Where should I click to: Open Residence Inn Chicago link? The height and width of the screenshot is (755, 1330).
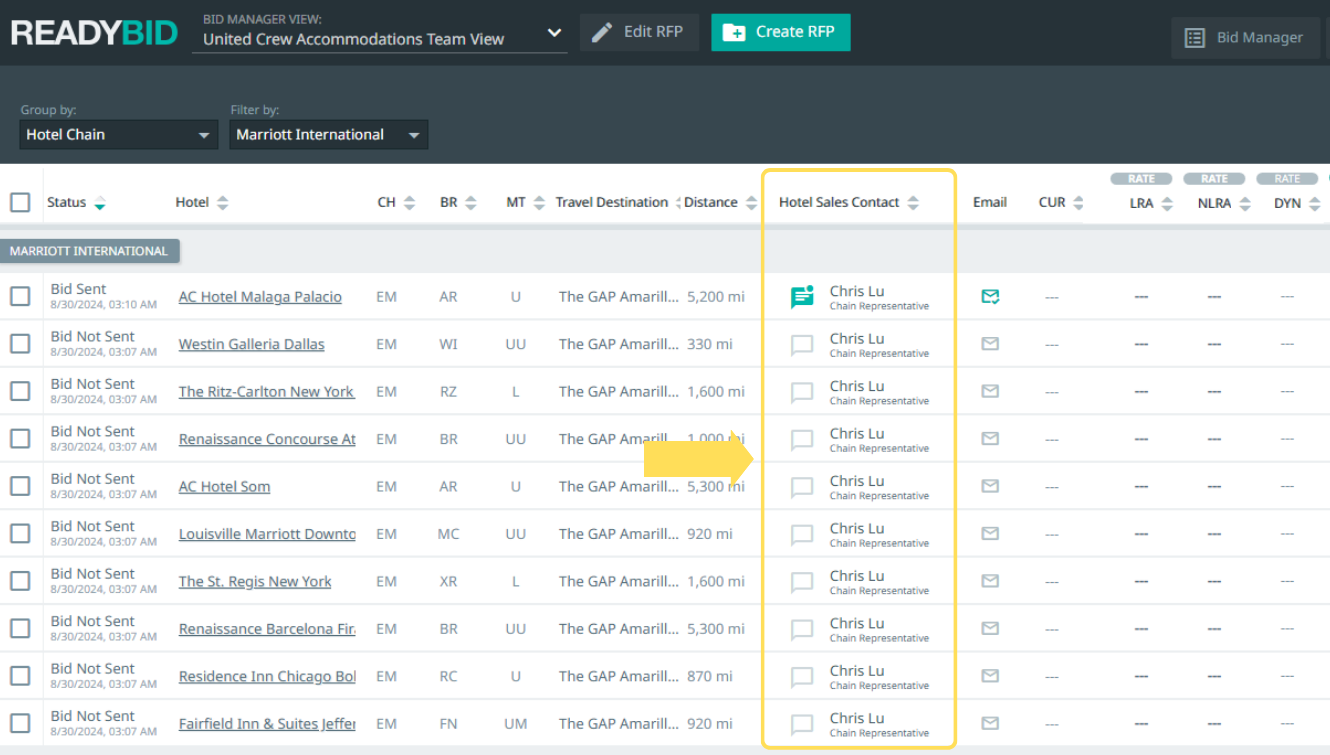[x=267, y=676]
